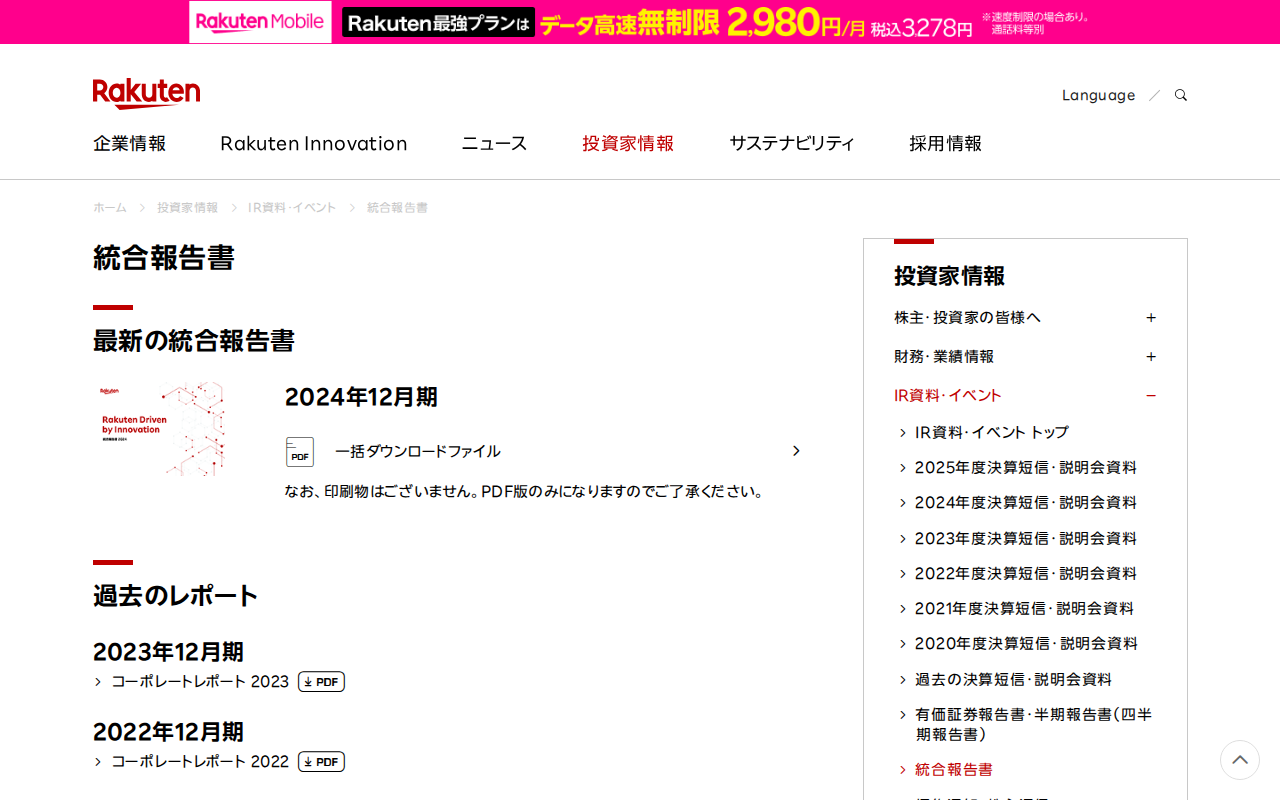This screenshot has height=800, width=1280.
Task: Click the PDF file icon for 一括ダウンロードファイル
Action: click(300, 452)
